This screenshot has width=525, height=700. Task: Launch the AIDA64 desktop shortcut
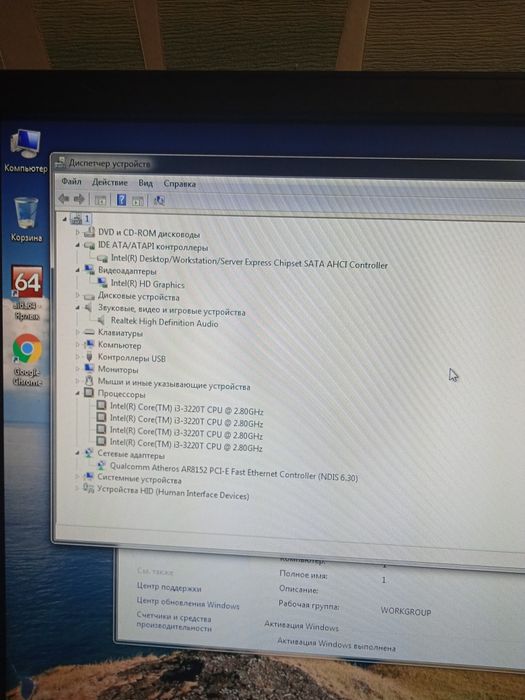pos(27,293)
